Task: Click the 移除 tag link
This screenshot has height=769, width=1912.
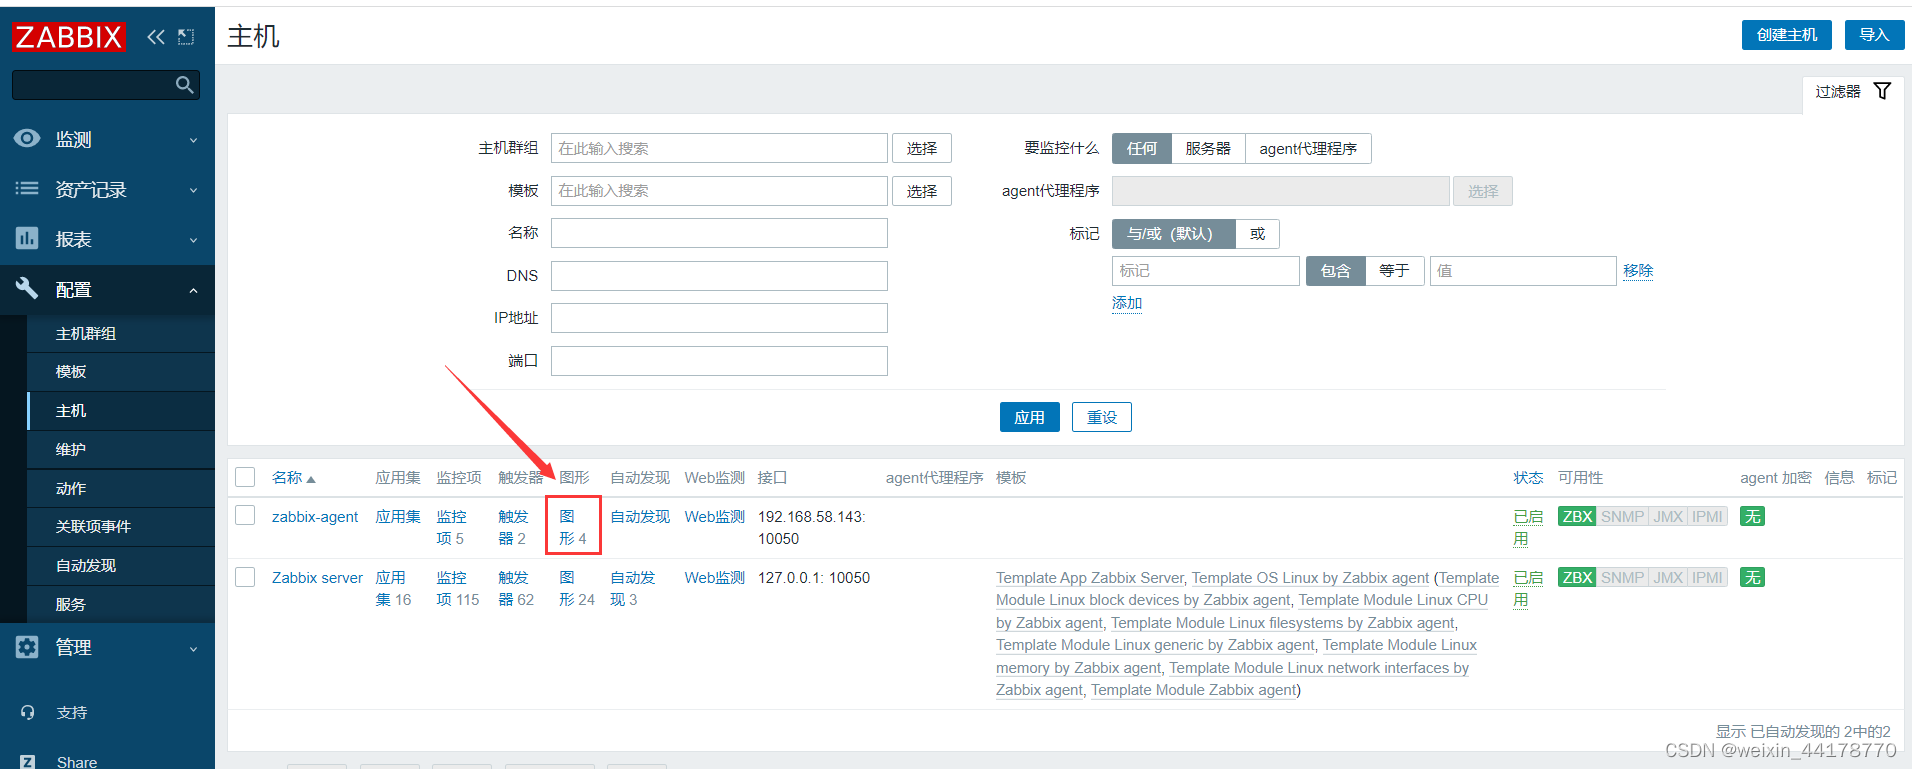Action: [x=1638, y=271]
